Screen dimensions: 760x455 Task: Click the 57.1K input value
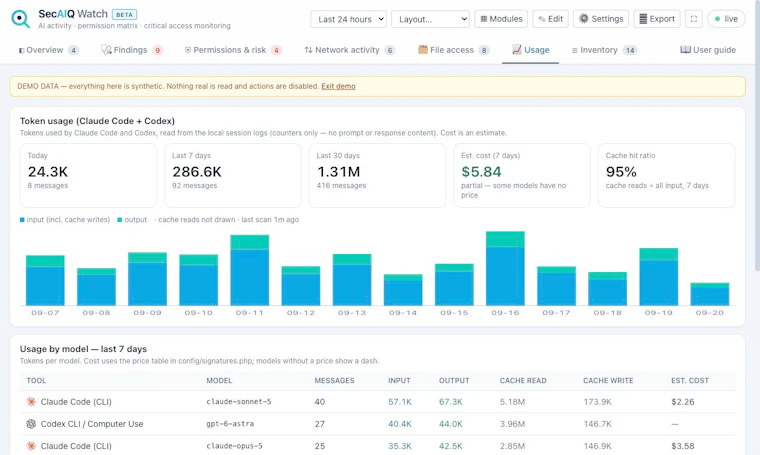pyautogui.click(x=400, y=402)
